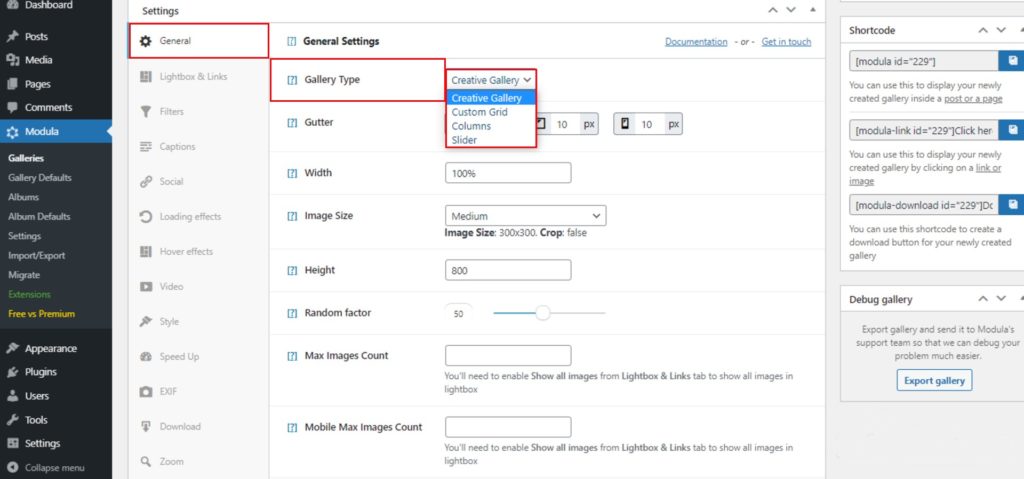Click the Image Size help icon
1024x479 pixels.
click(292, 216)
